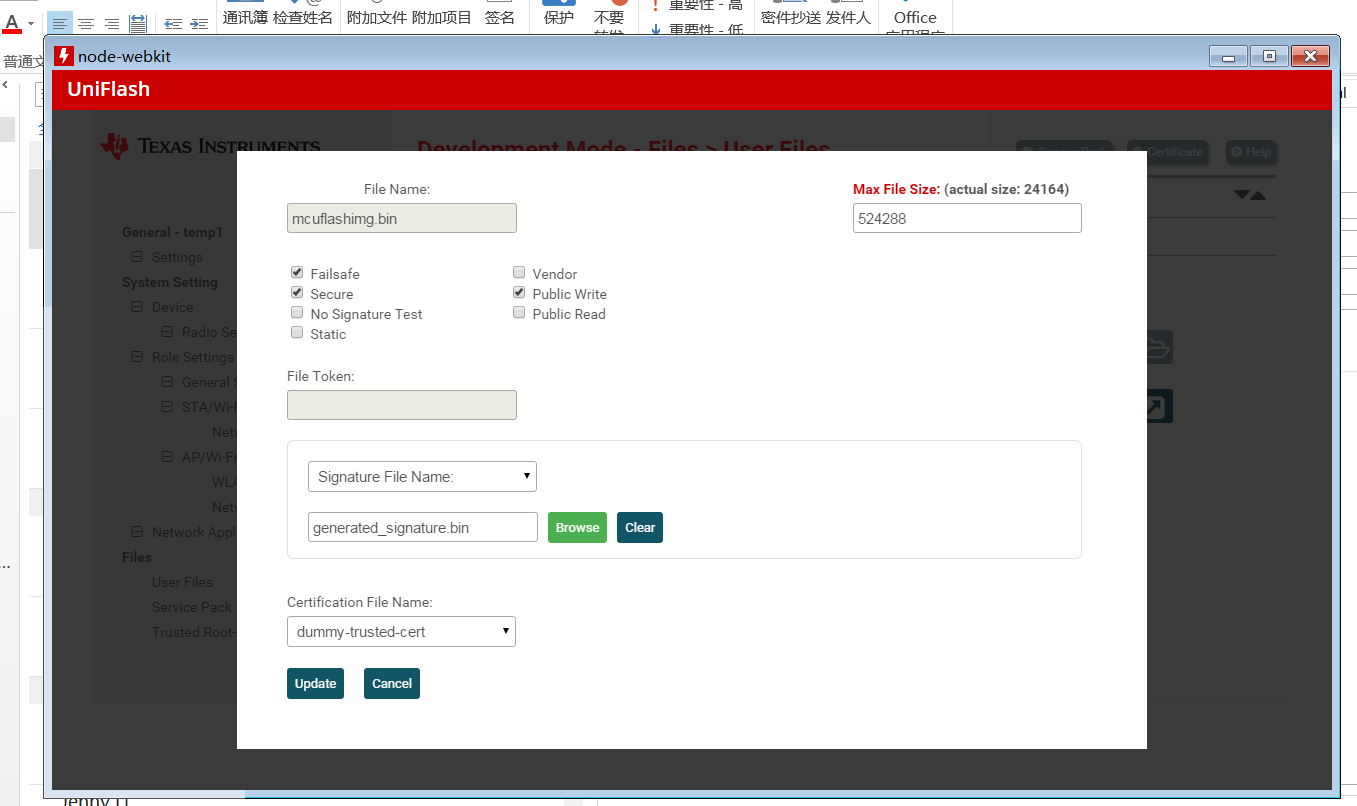Click 密件抄送 in the Outlook ribbon
Image resolution: width=1357 pixels, height=806 pixels.
coord(791,17)
